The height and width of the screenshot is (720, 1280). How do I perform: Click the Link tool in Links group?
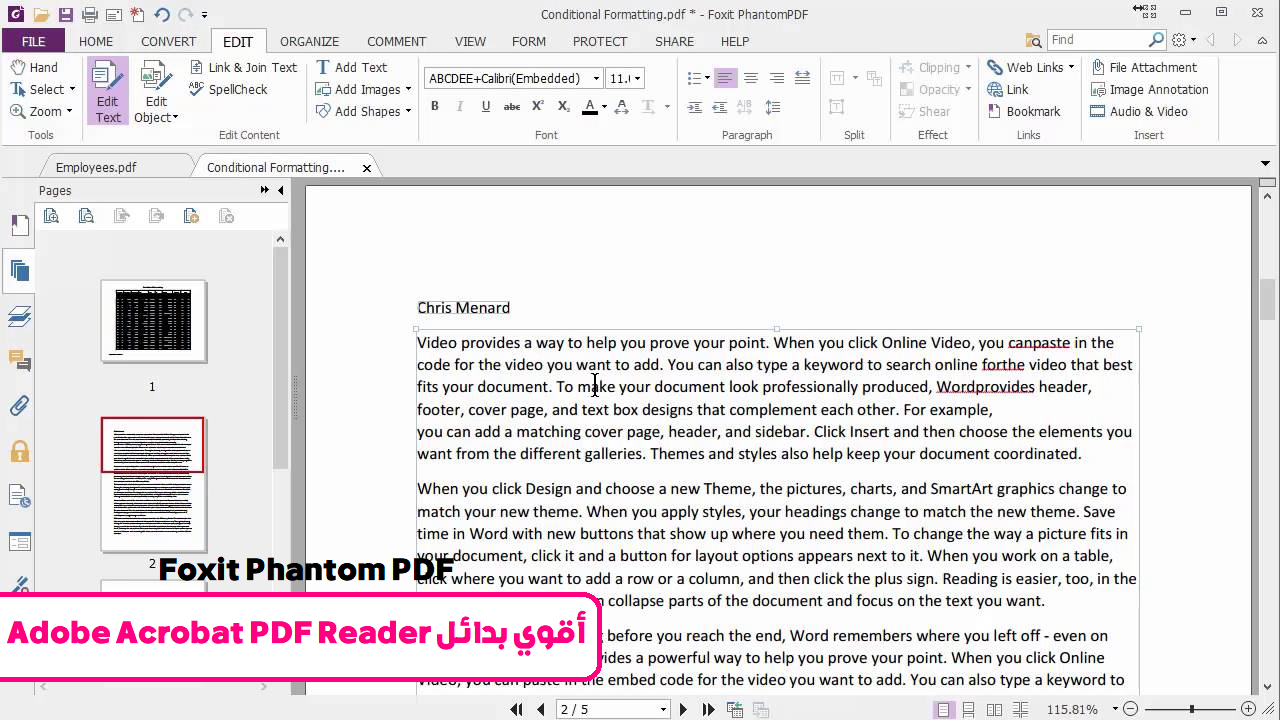click(1008, 89)
